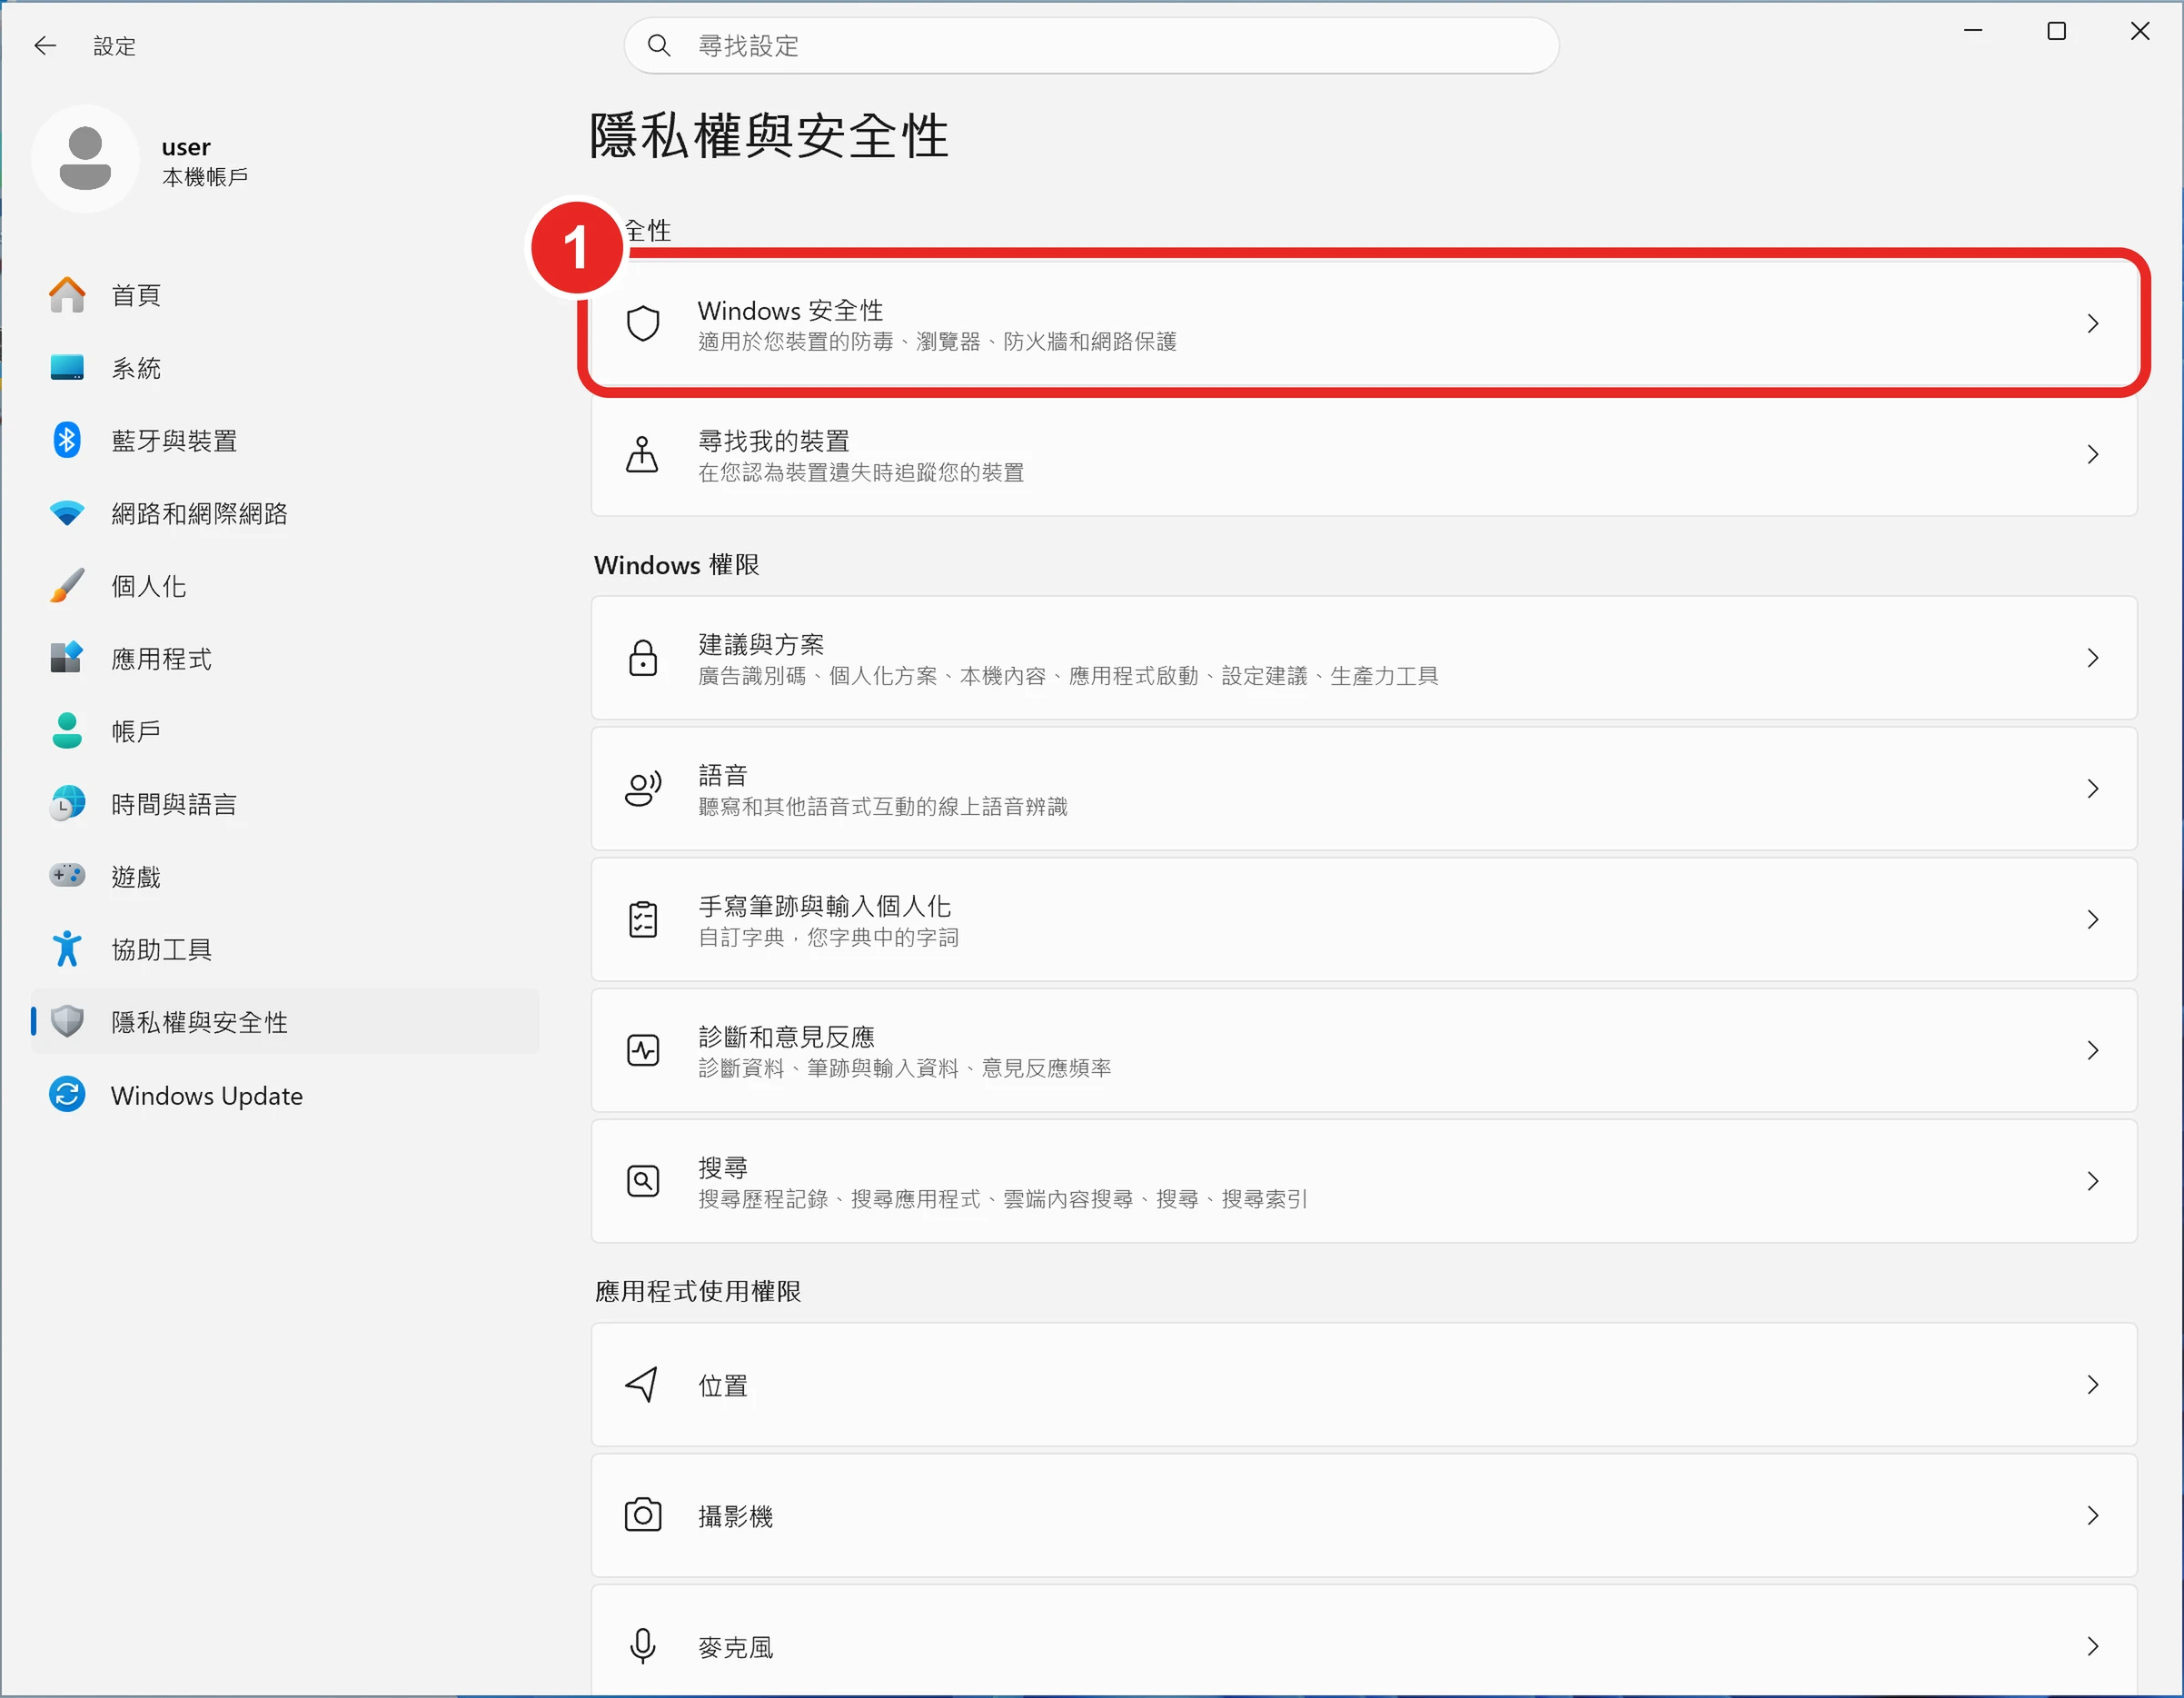
Task: Click the accessibility figure icon beside 協助工具
Action: point(67,949)
